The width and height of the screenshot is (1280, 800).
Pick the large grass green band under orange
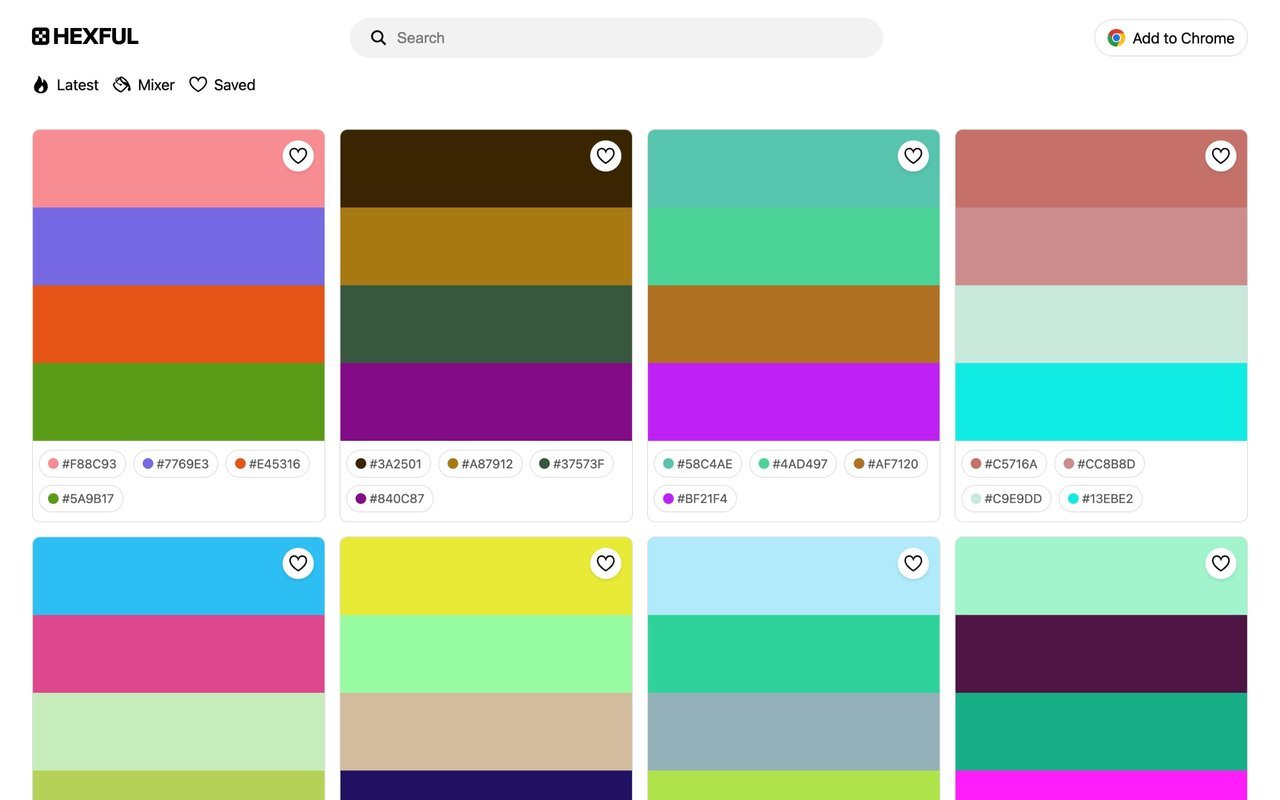(179, 402)
